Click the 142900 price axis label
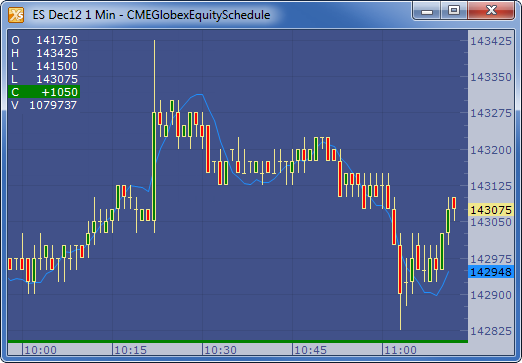The width and height of the screenshot is (522, 363). tap(491, 295)
